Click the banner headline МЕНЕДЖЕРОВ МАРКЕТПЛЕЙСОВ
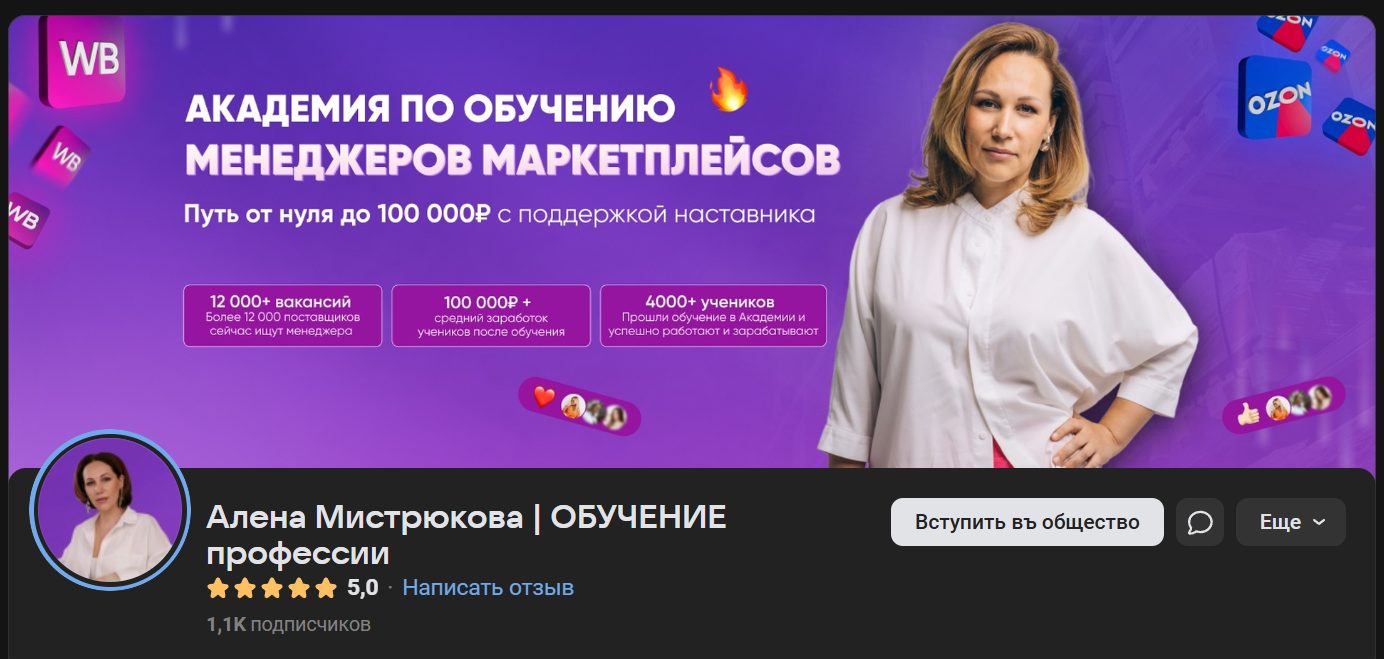This screenshot has height=659, width=1384. [x=513, y=159]
